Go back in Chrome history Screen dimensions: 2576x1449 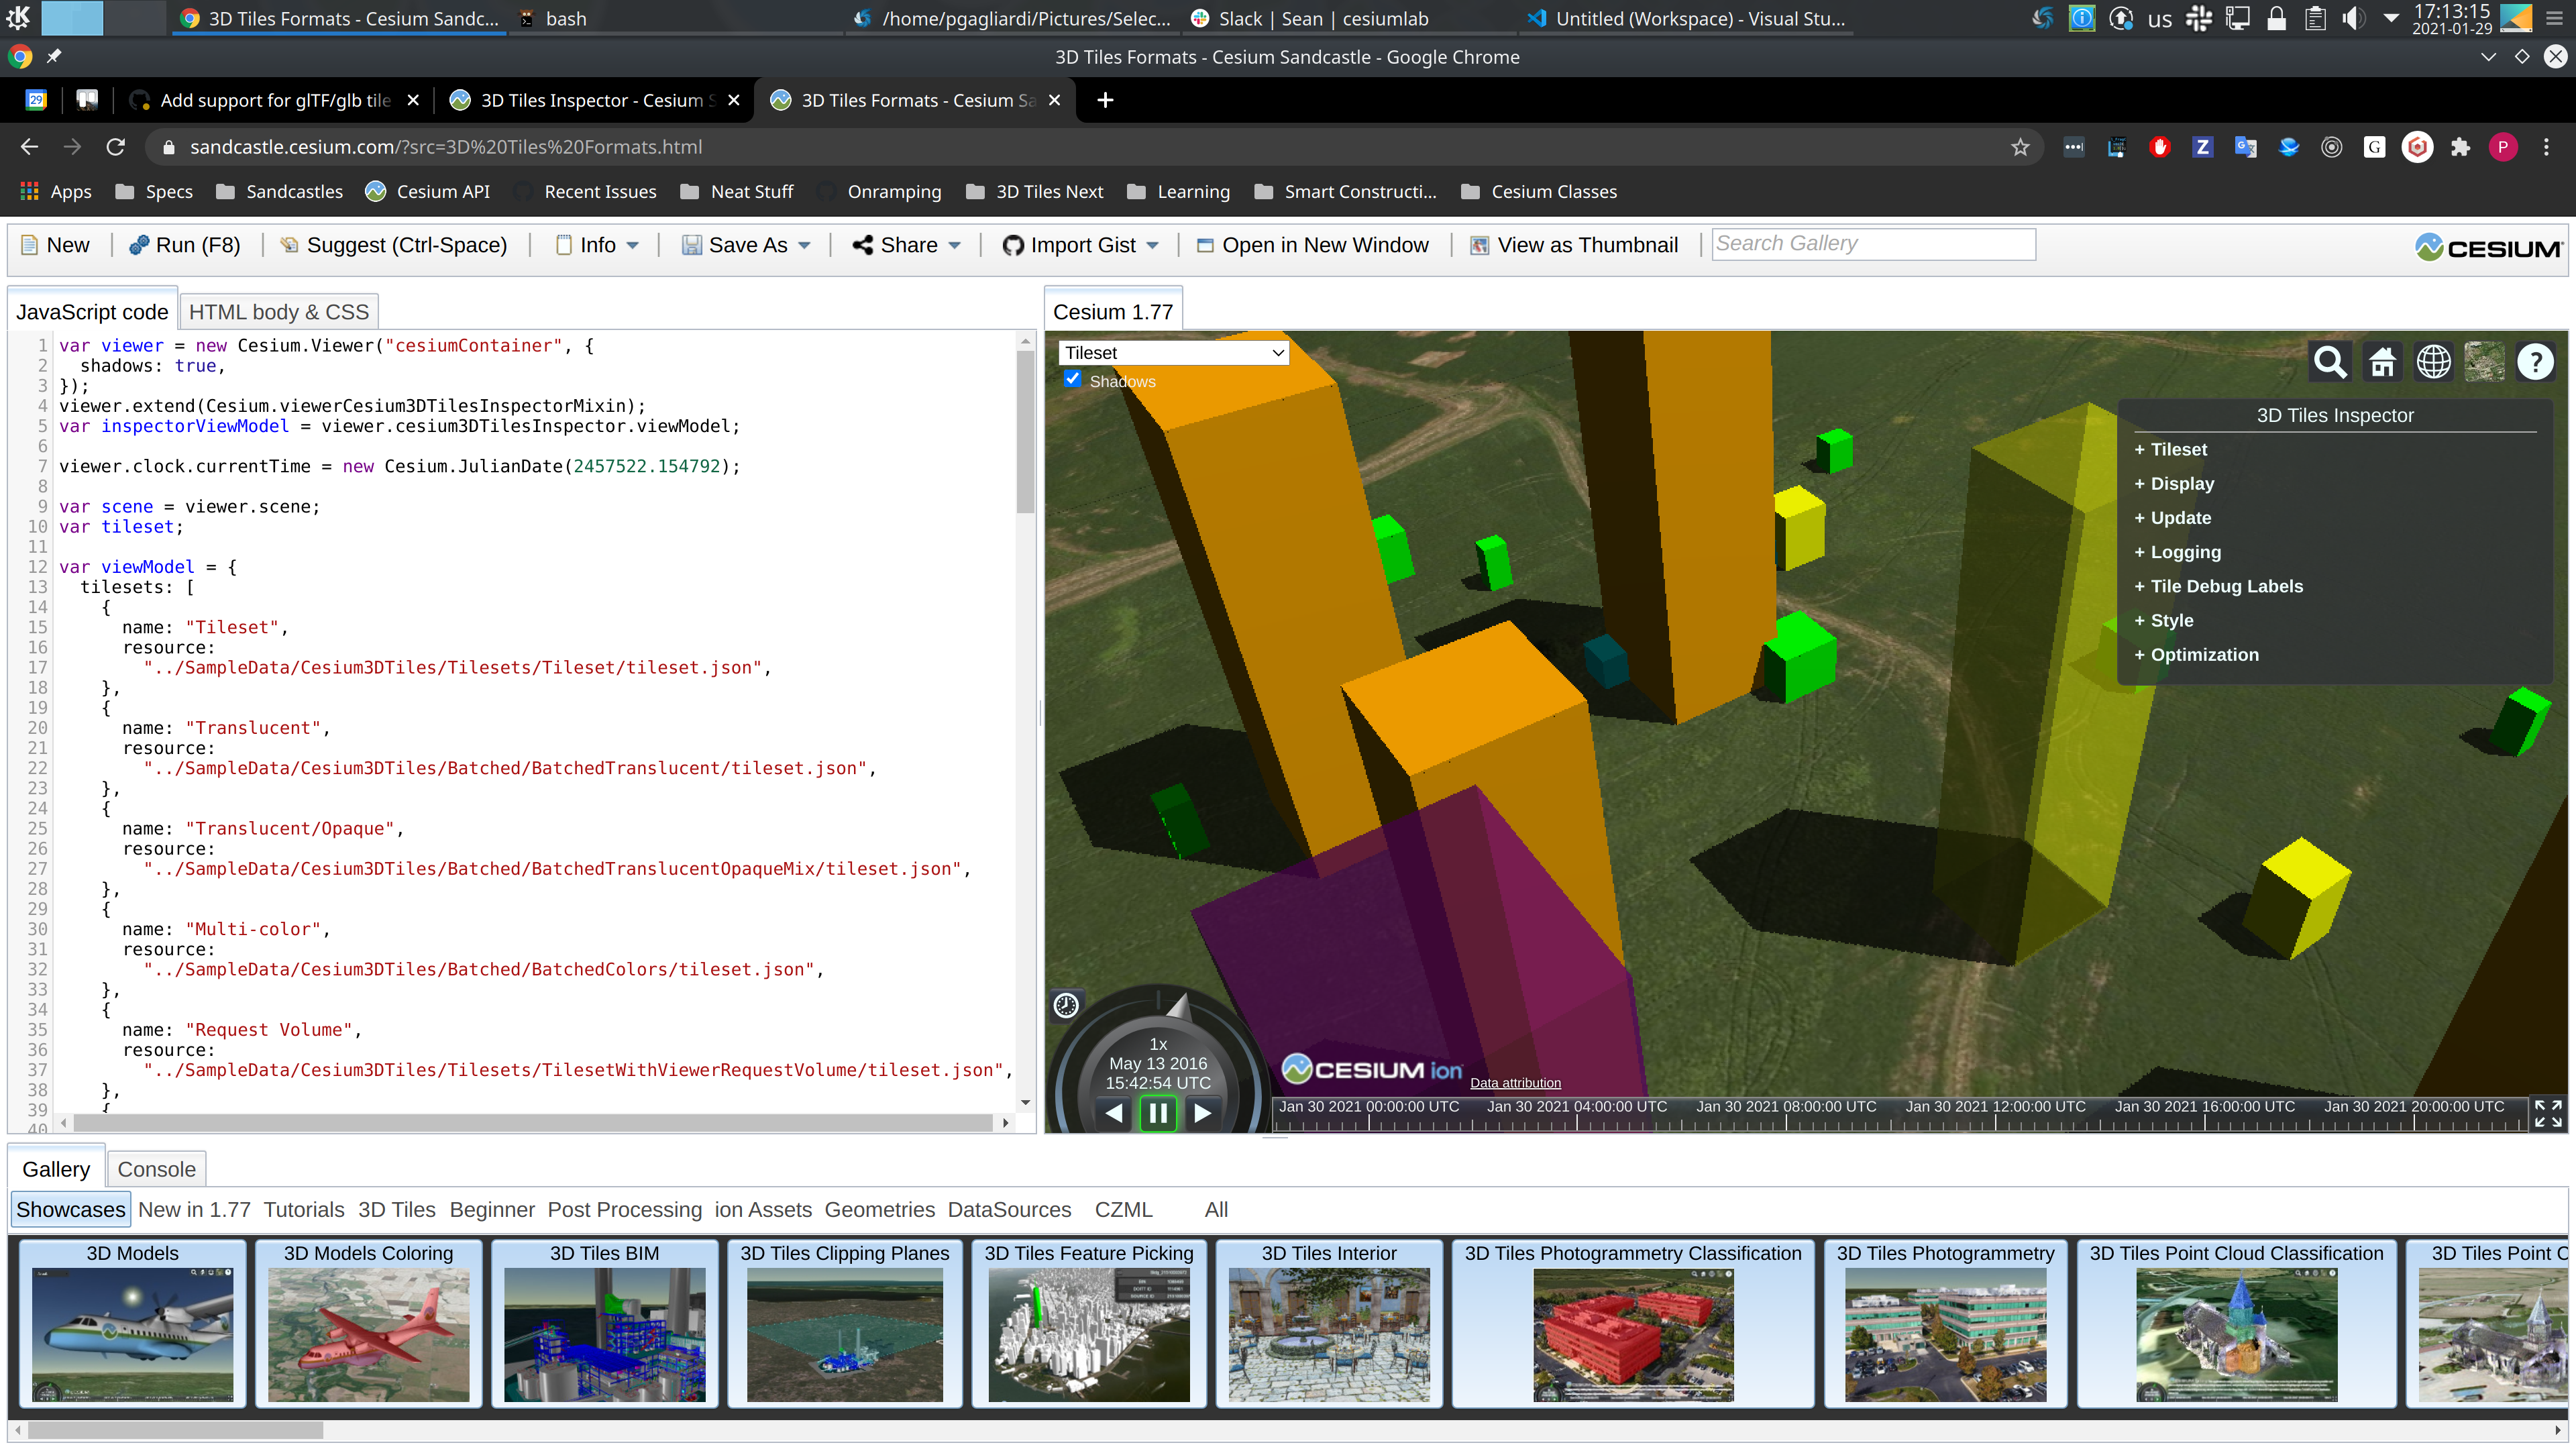(x=29, y=147)
